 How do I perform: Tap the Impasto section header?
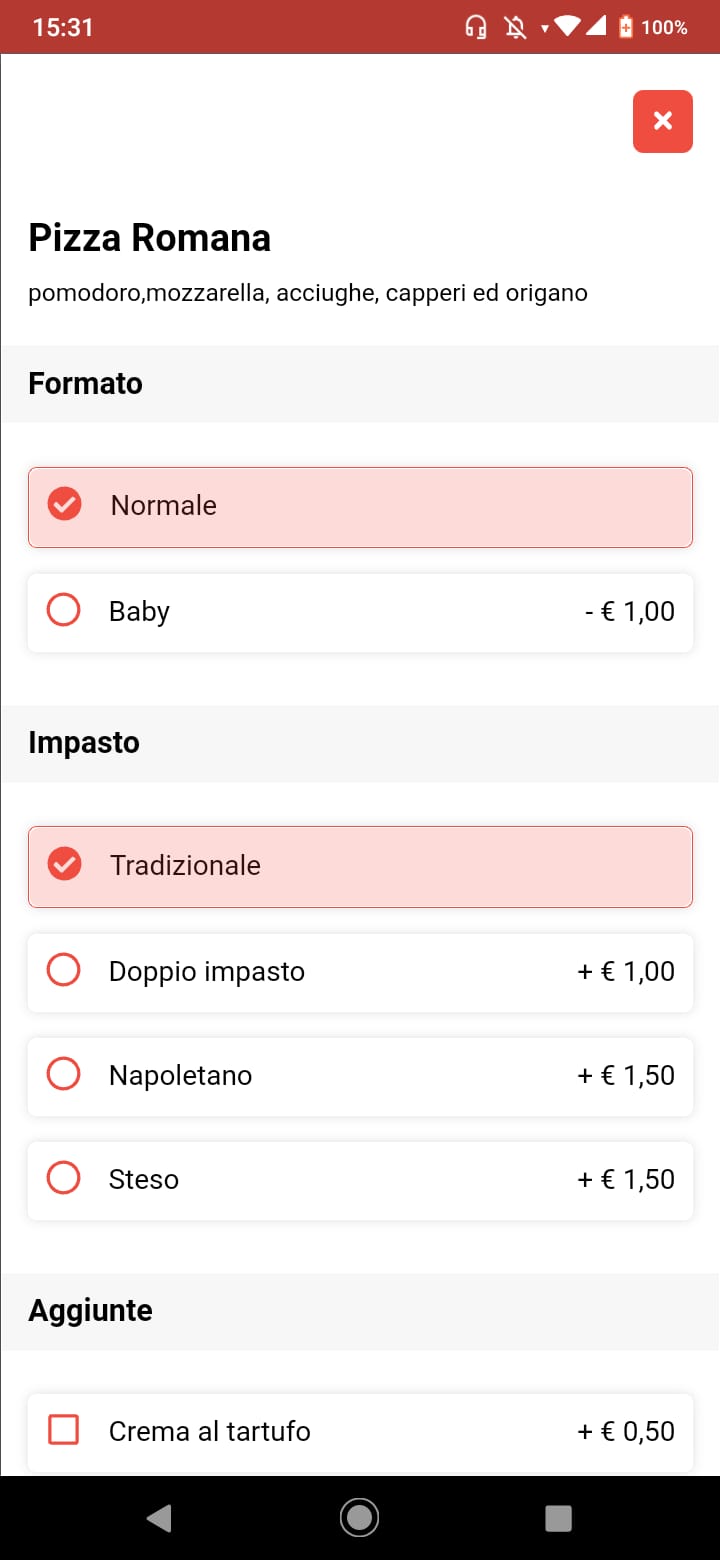84,743
